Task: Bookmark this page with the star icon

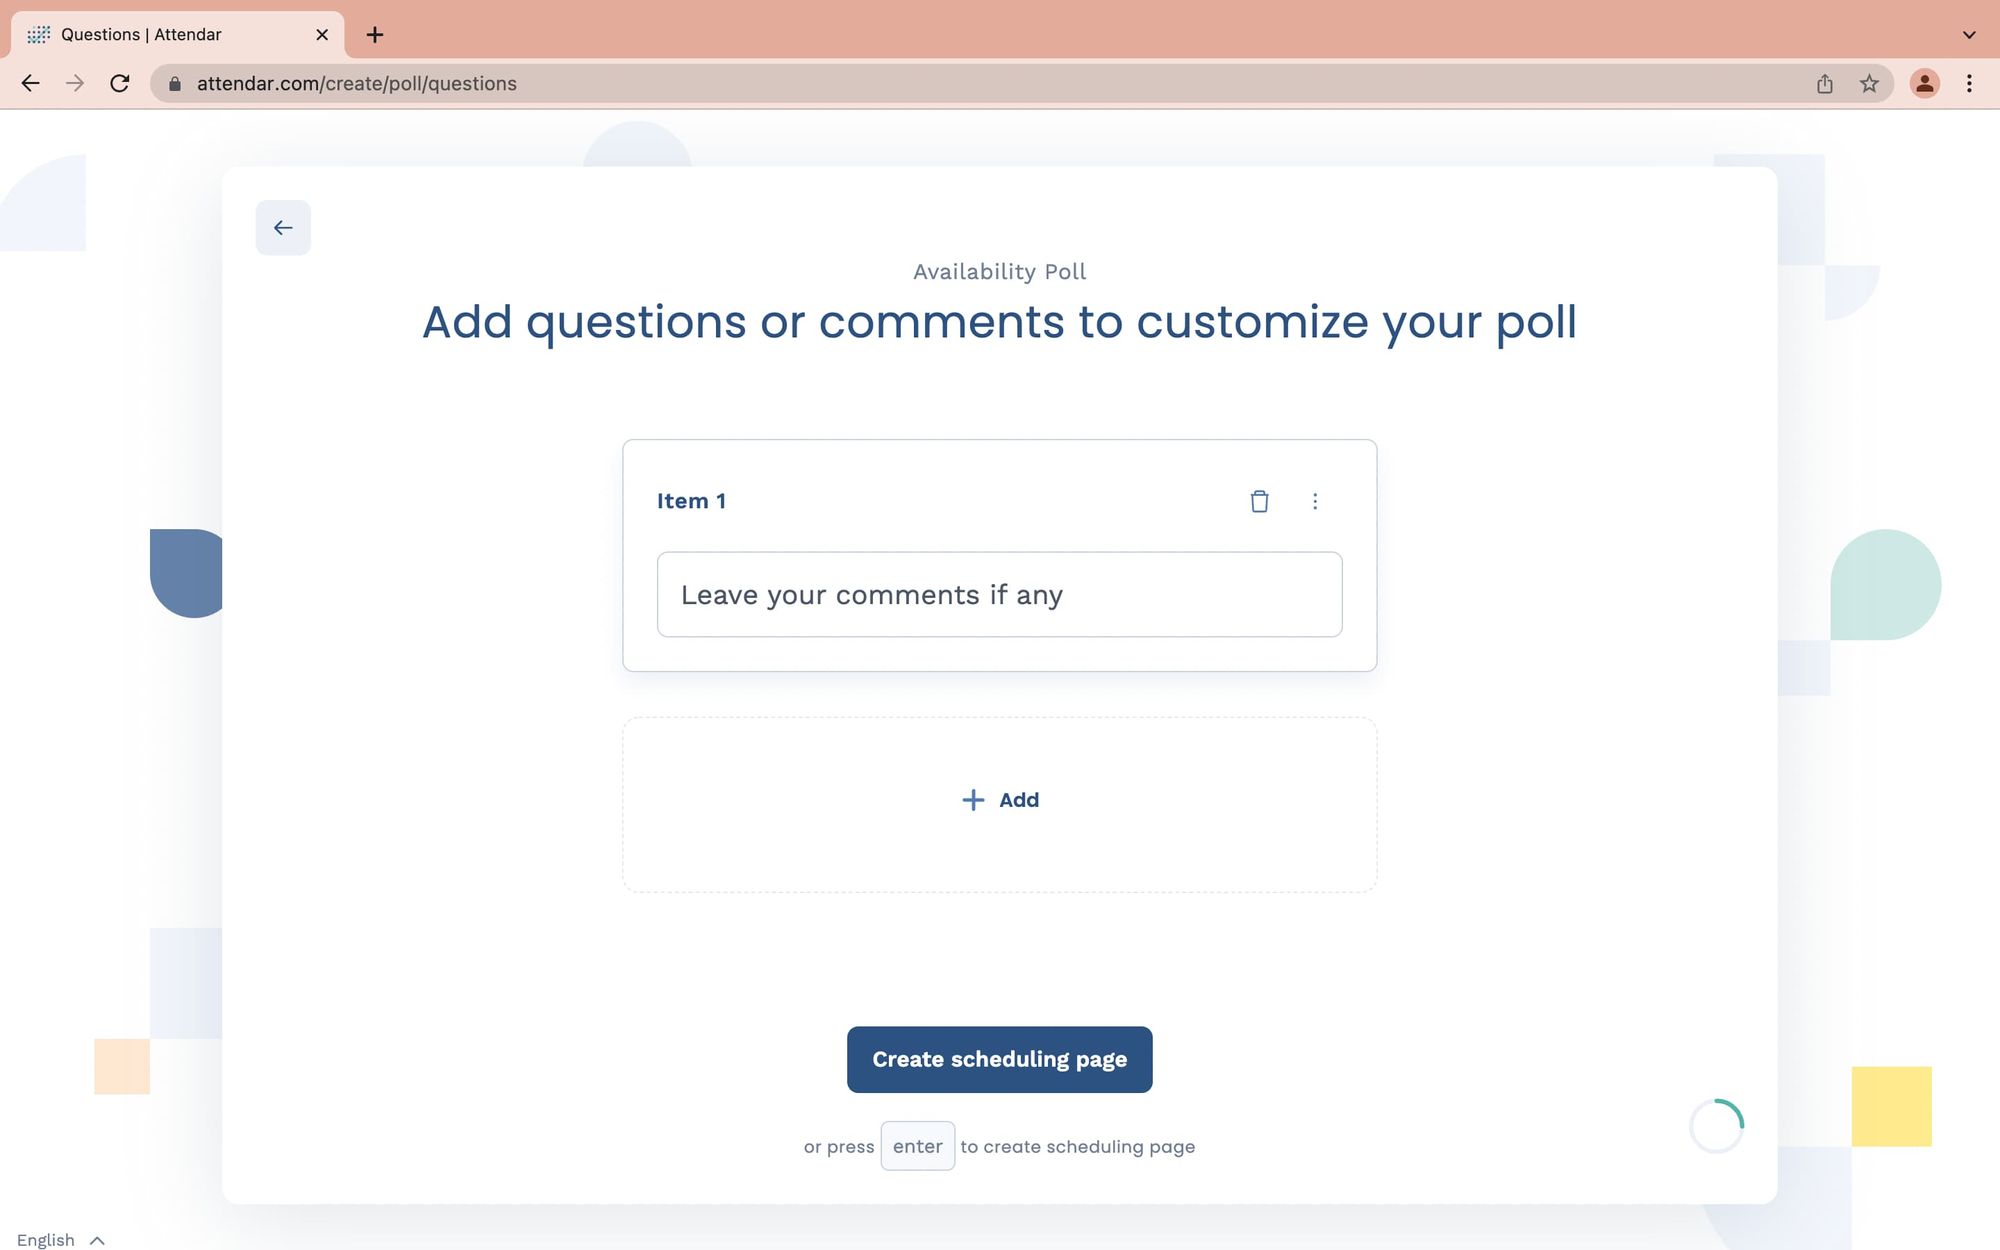Action: pos(1869,84)
